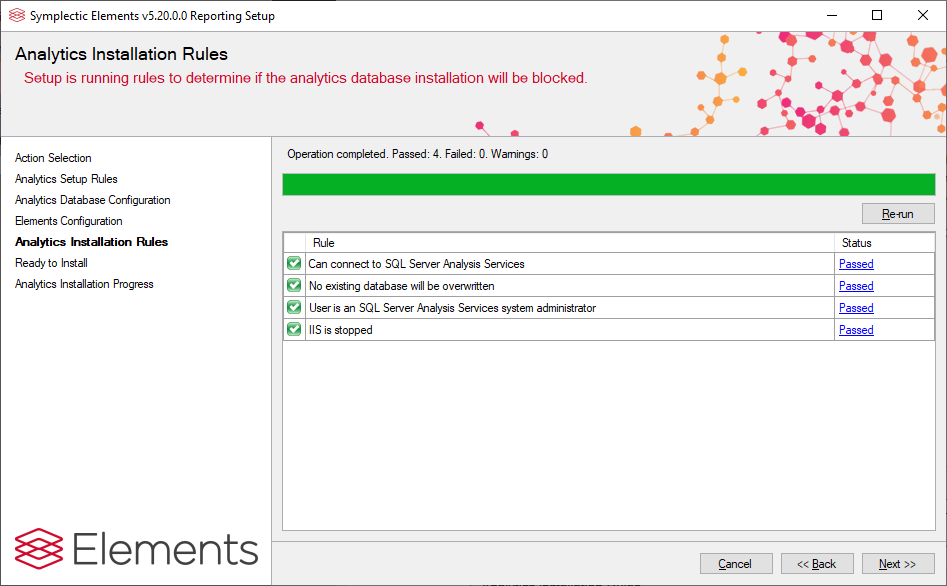Screen dimensions: 947x586
Task: Select Analytics Installation Progress step
Action: coord(84,284)
